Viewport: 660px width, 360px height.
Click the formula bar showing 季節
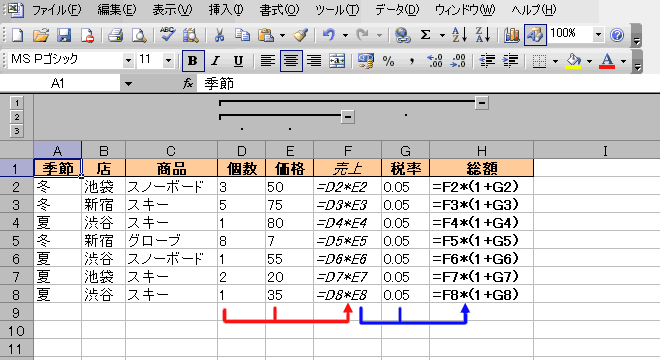click(429, 84)
